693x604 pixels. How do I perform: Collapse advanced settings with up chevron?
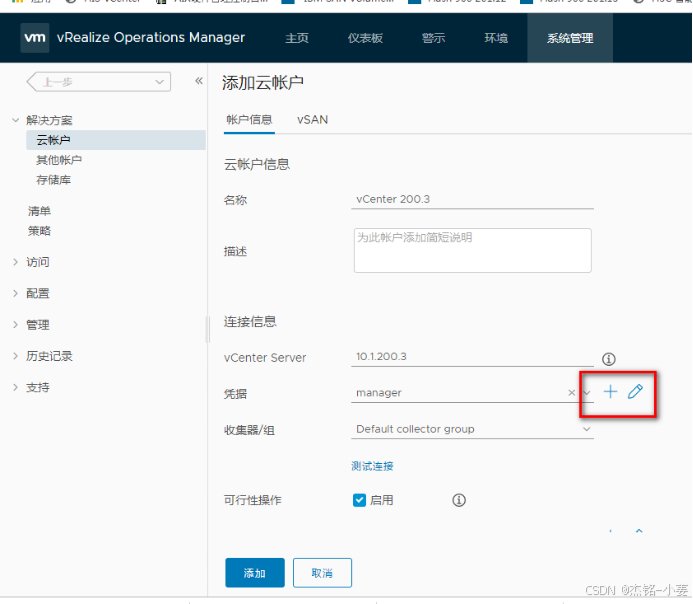pyautogui.click(x=639, y=531)
